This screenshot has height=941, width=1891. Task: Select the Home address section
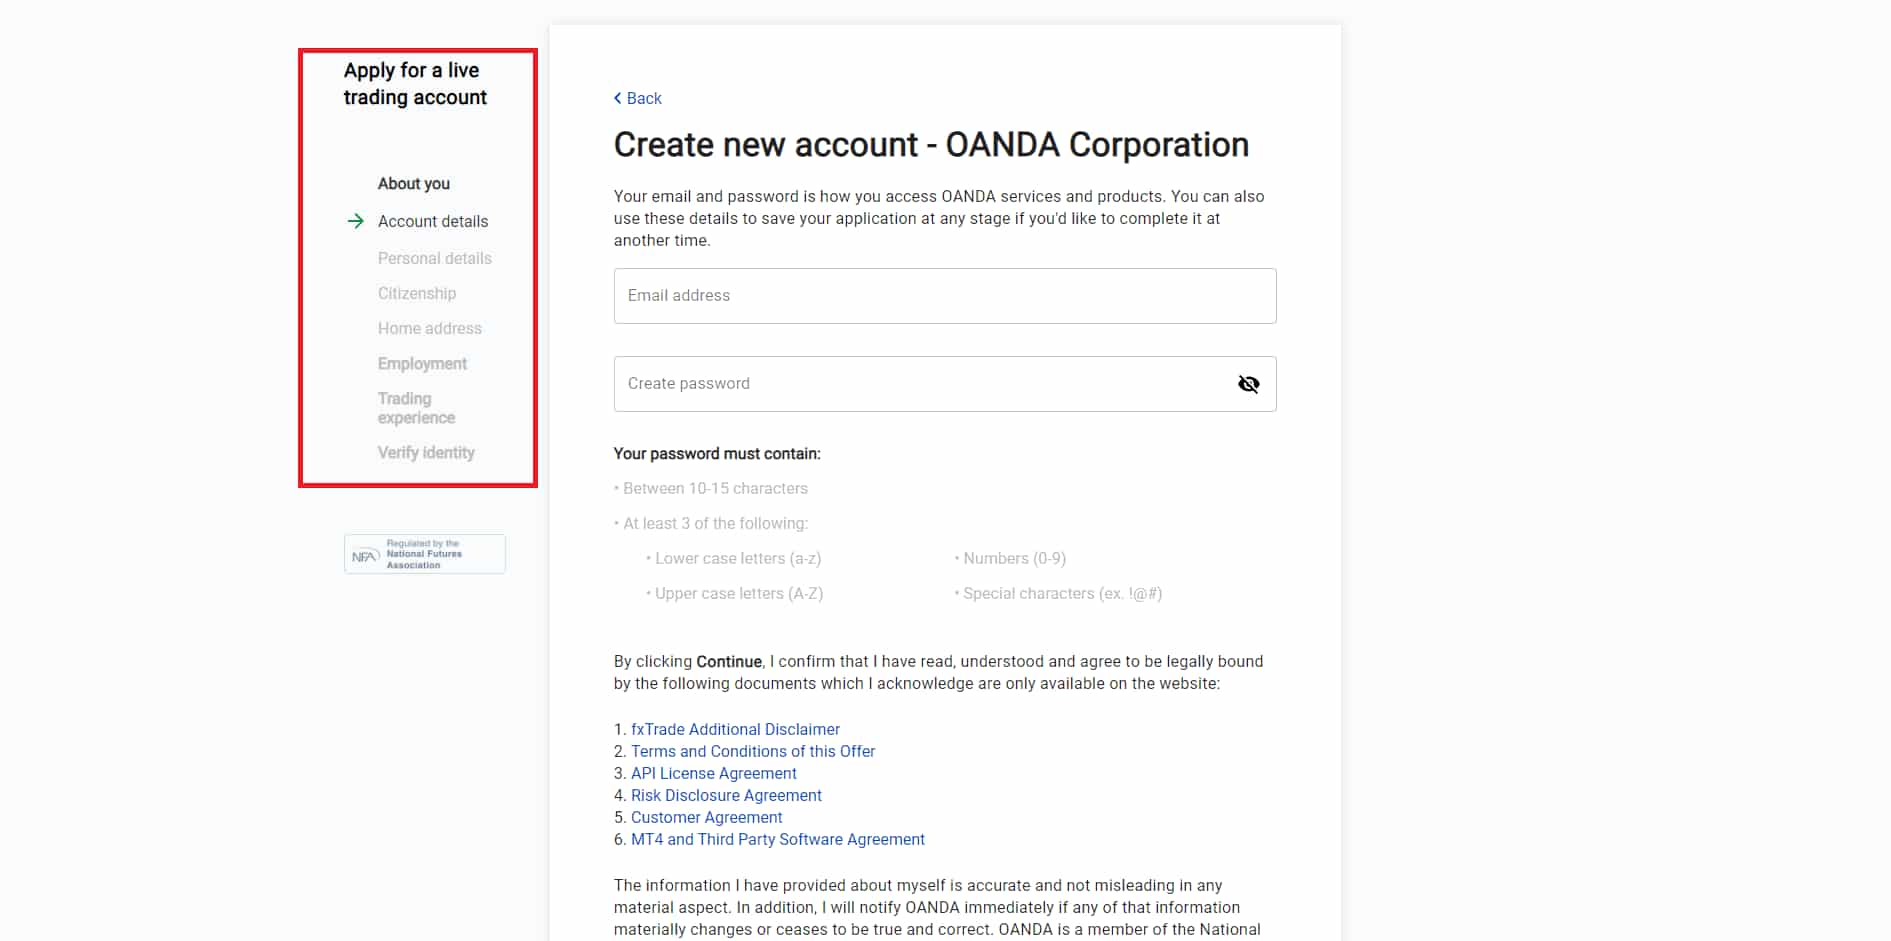pyautogui.click(x=429, y=328)
